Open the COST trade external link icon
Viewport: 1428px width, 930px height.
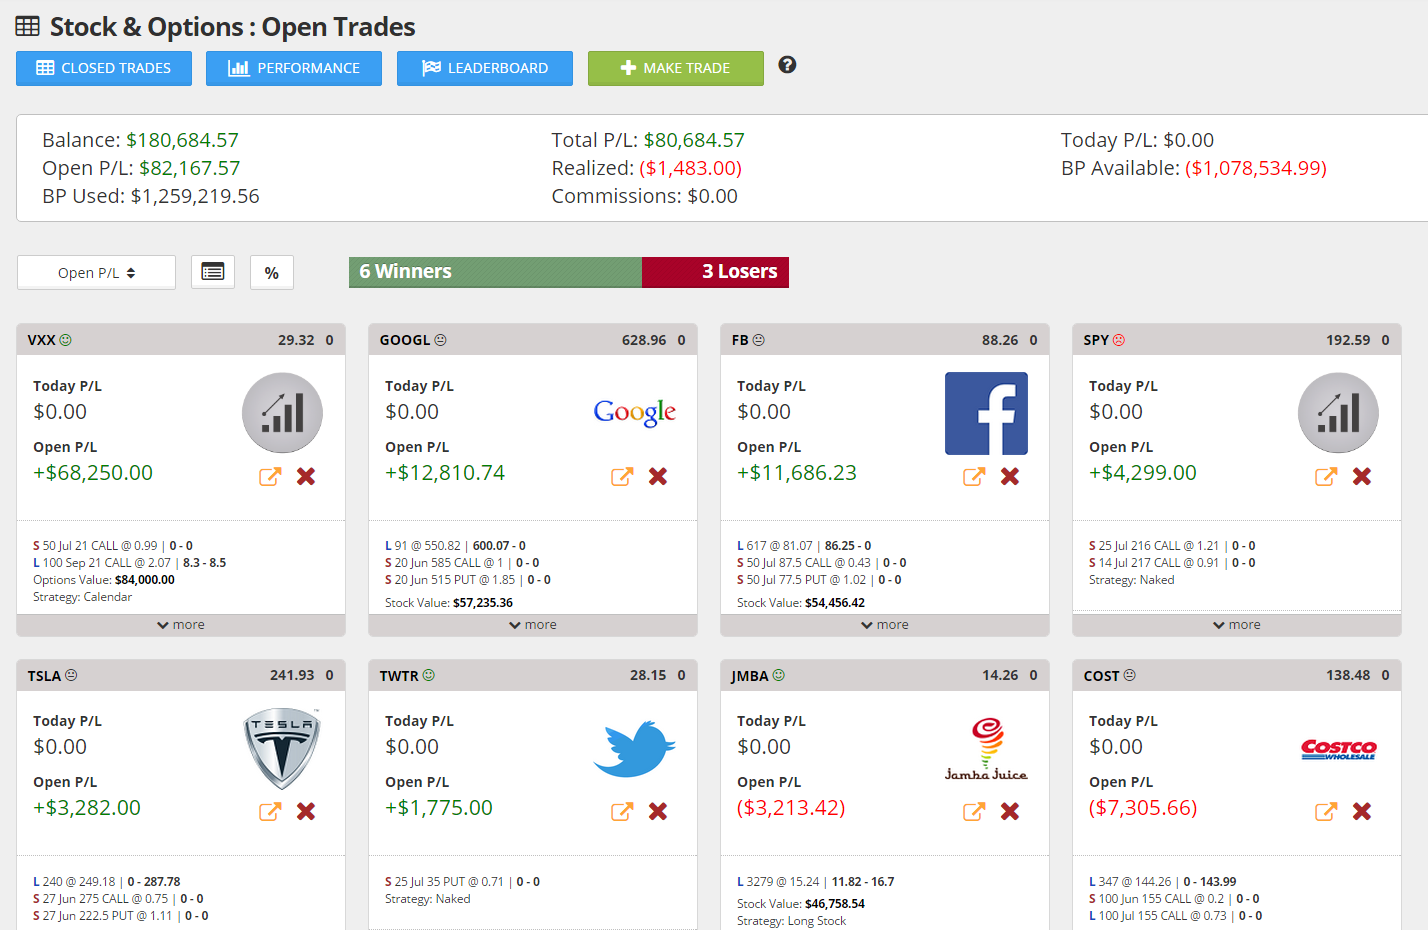click(1326, 811)
